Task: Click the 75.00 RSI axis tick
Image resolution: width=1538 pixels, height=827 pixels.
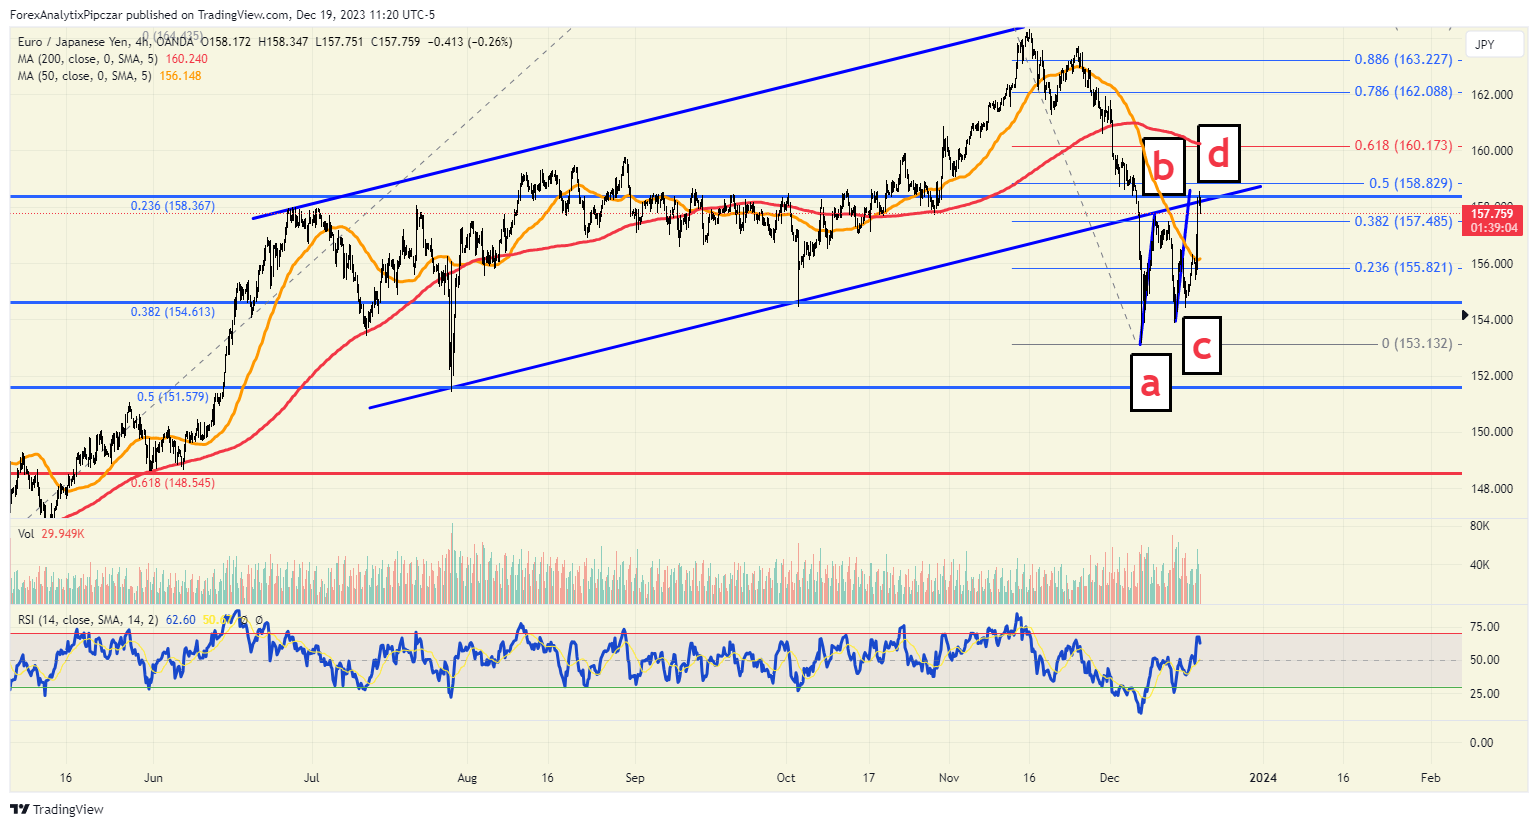Action: tap(1485, 627)
